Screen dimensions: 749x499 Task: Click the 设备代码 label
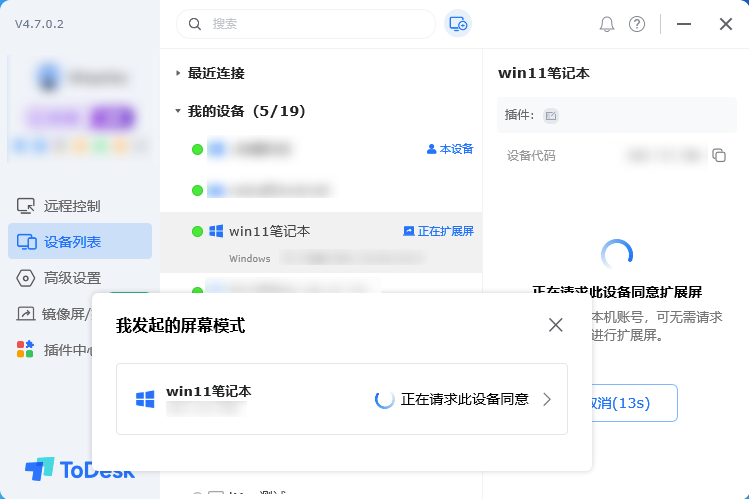point(531,156)
